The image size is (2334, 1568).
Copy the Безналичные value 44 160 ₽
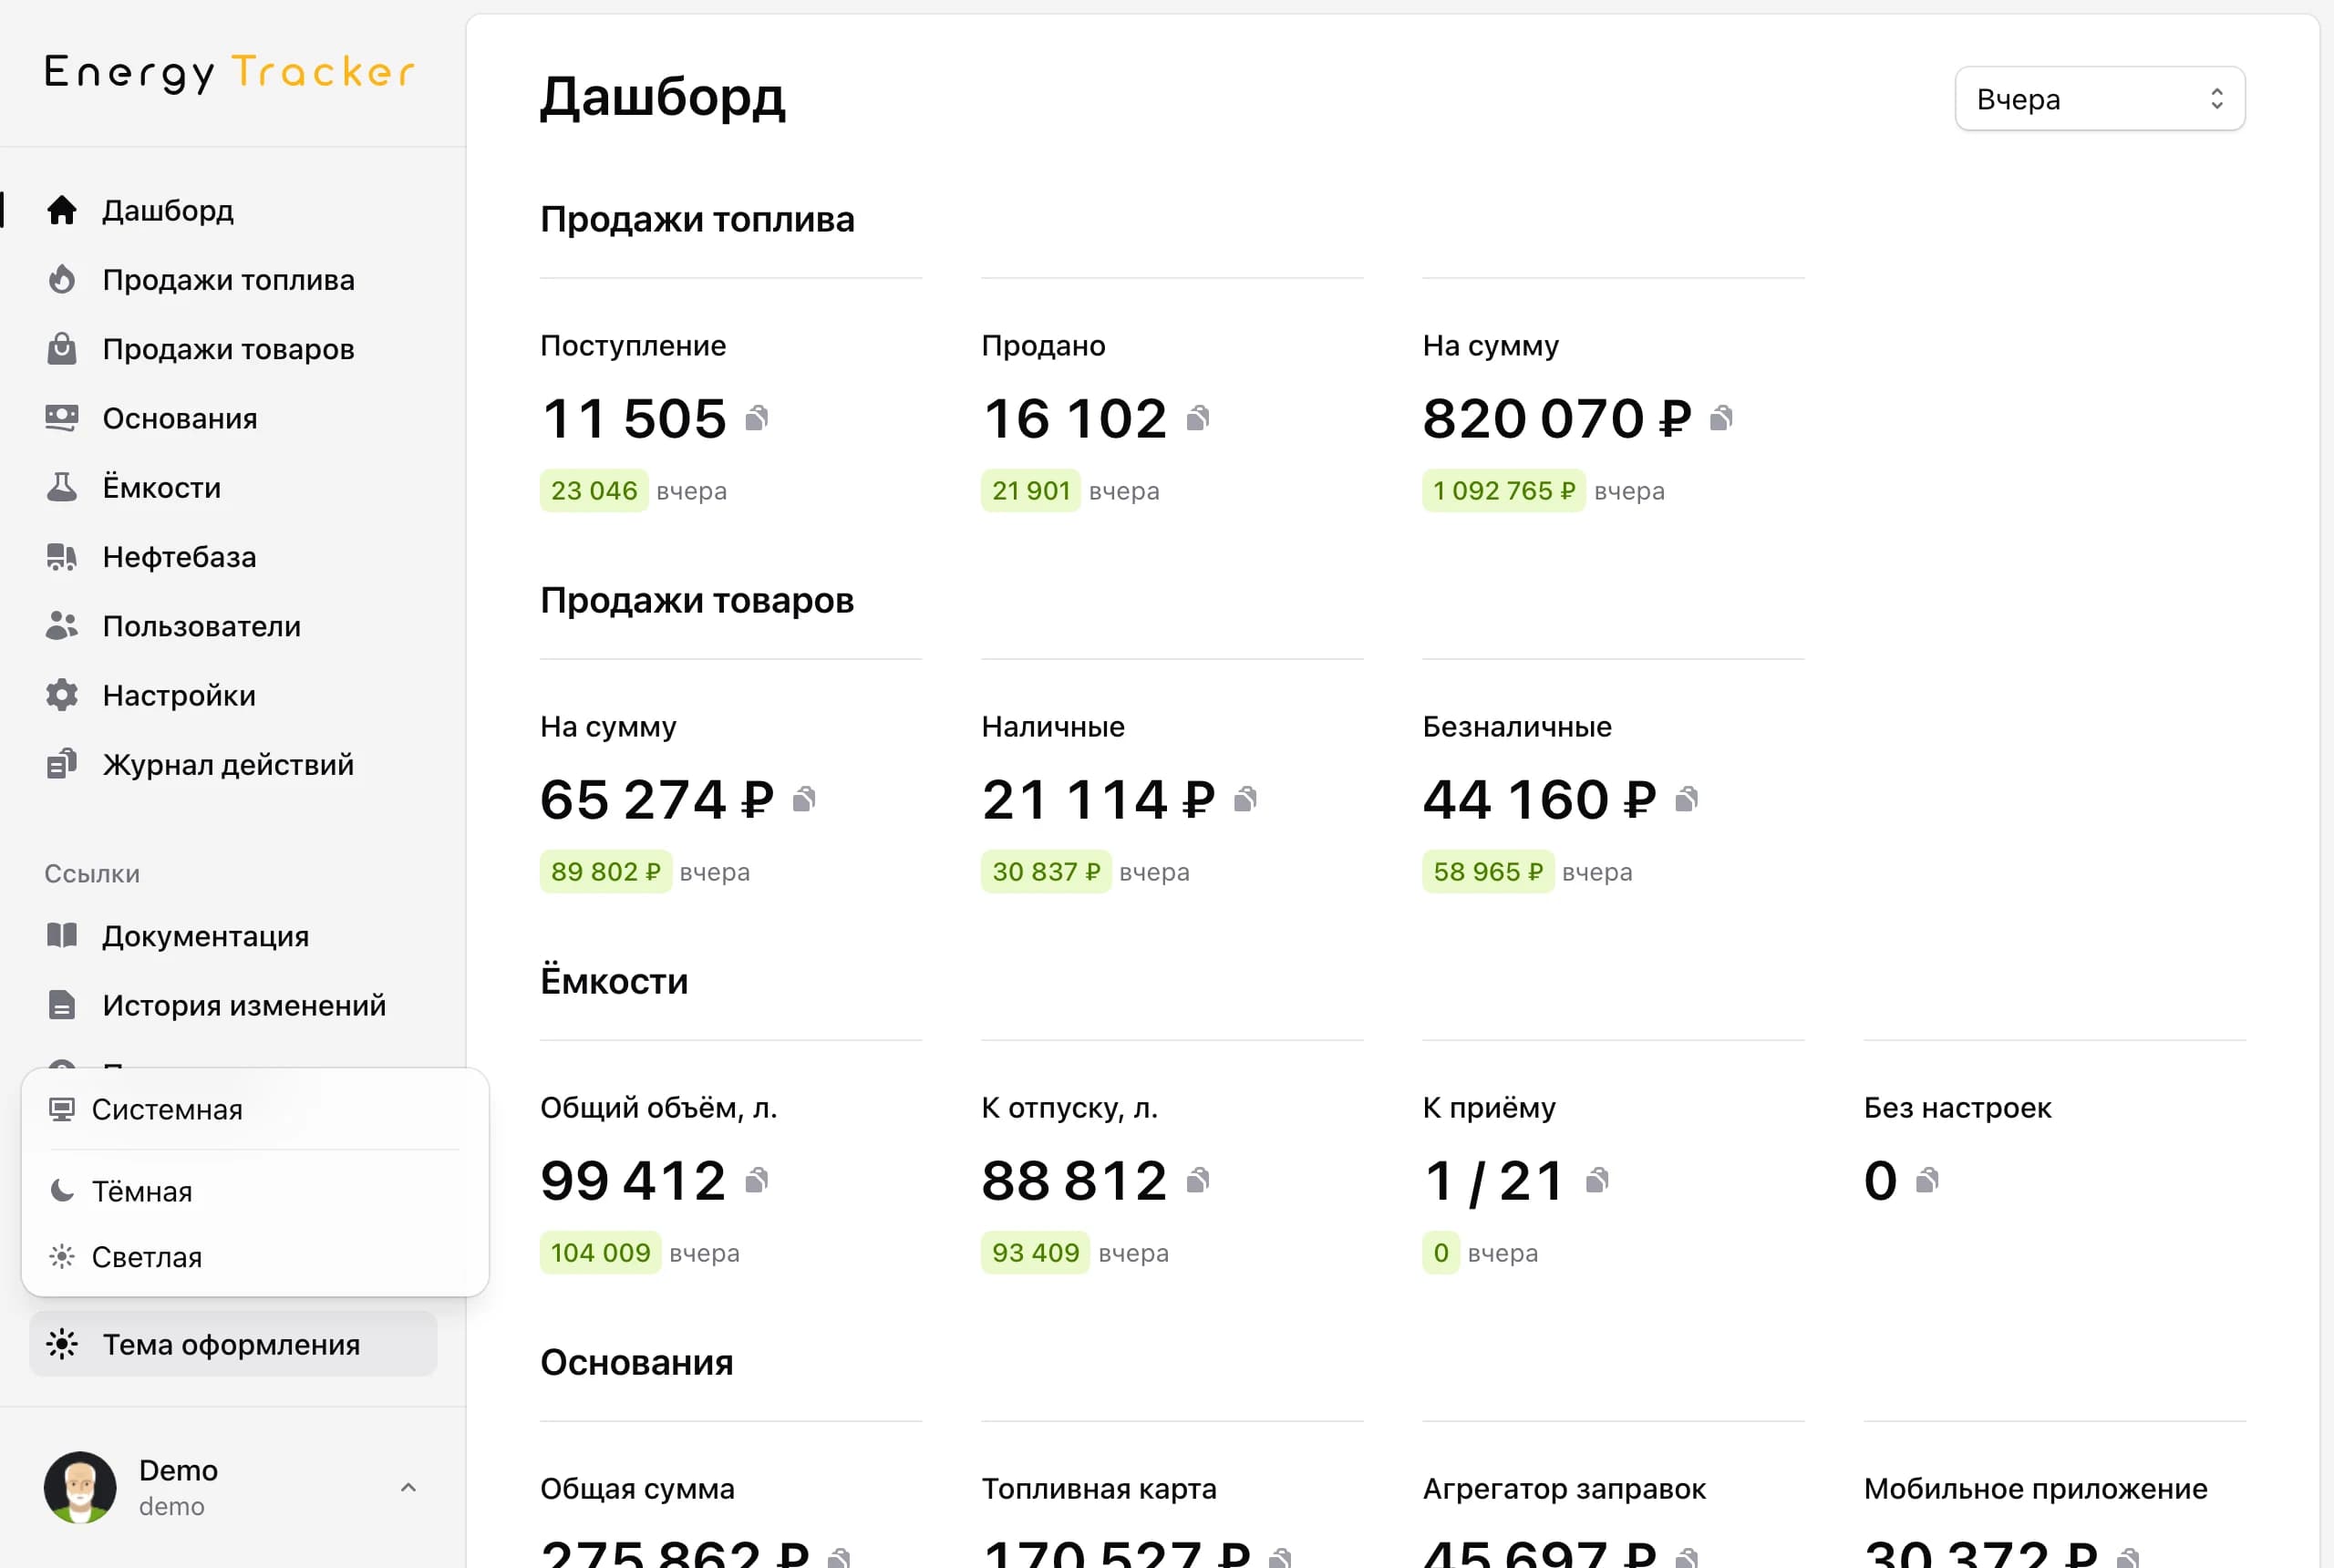click(1686, 799)
